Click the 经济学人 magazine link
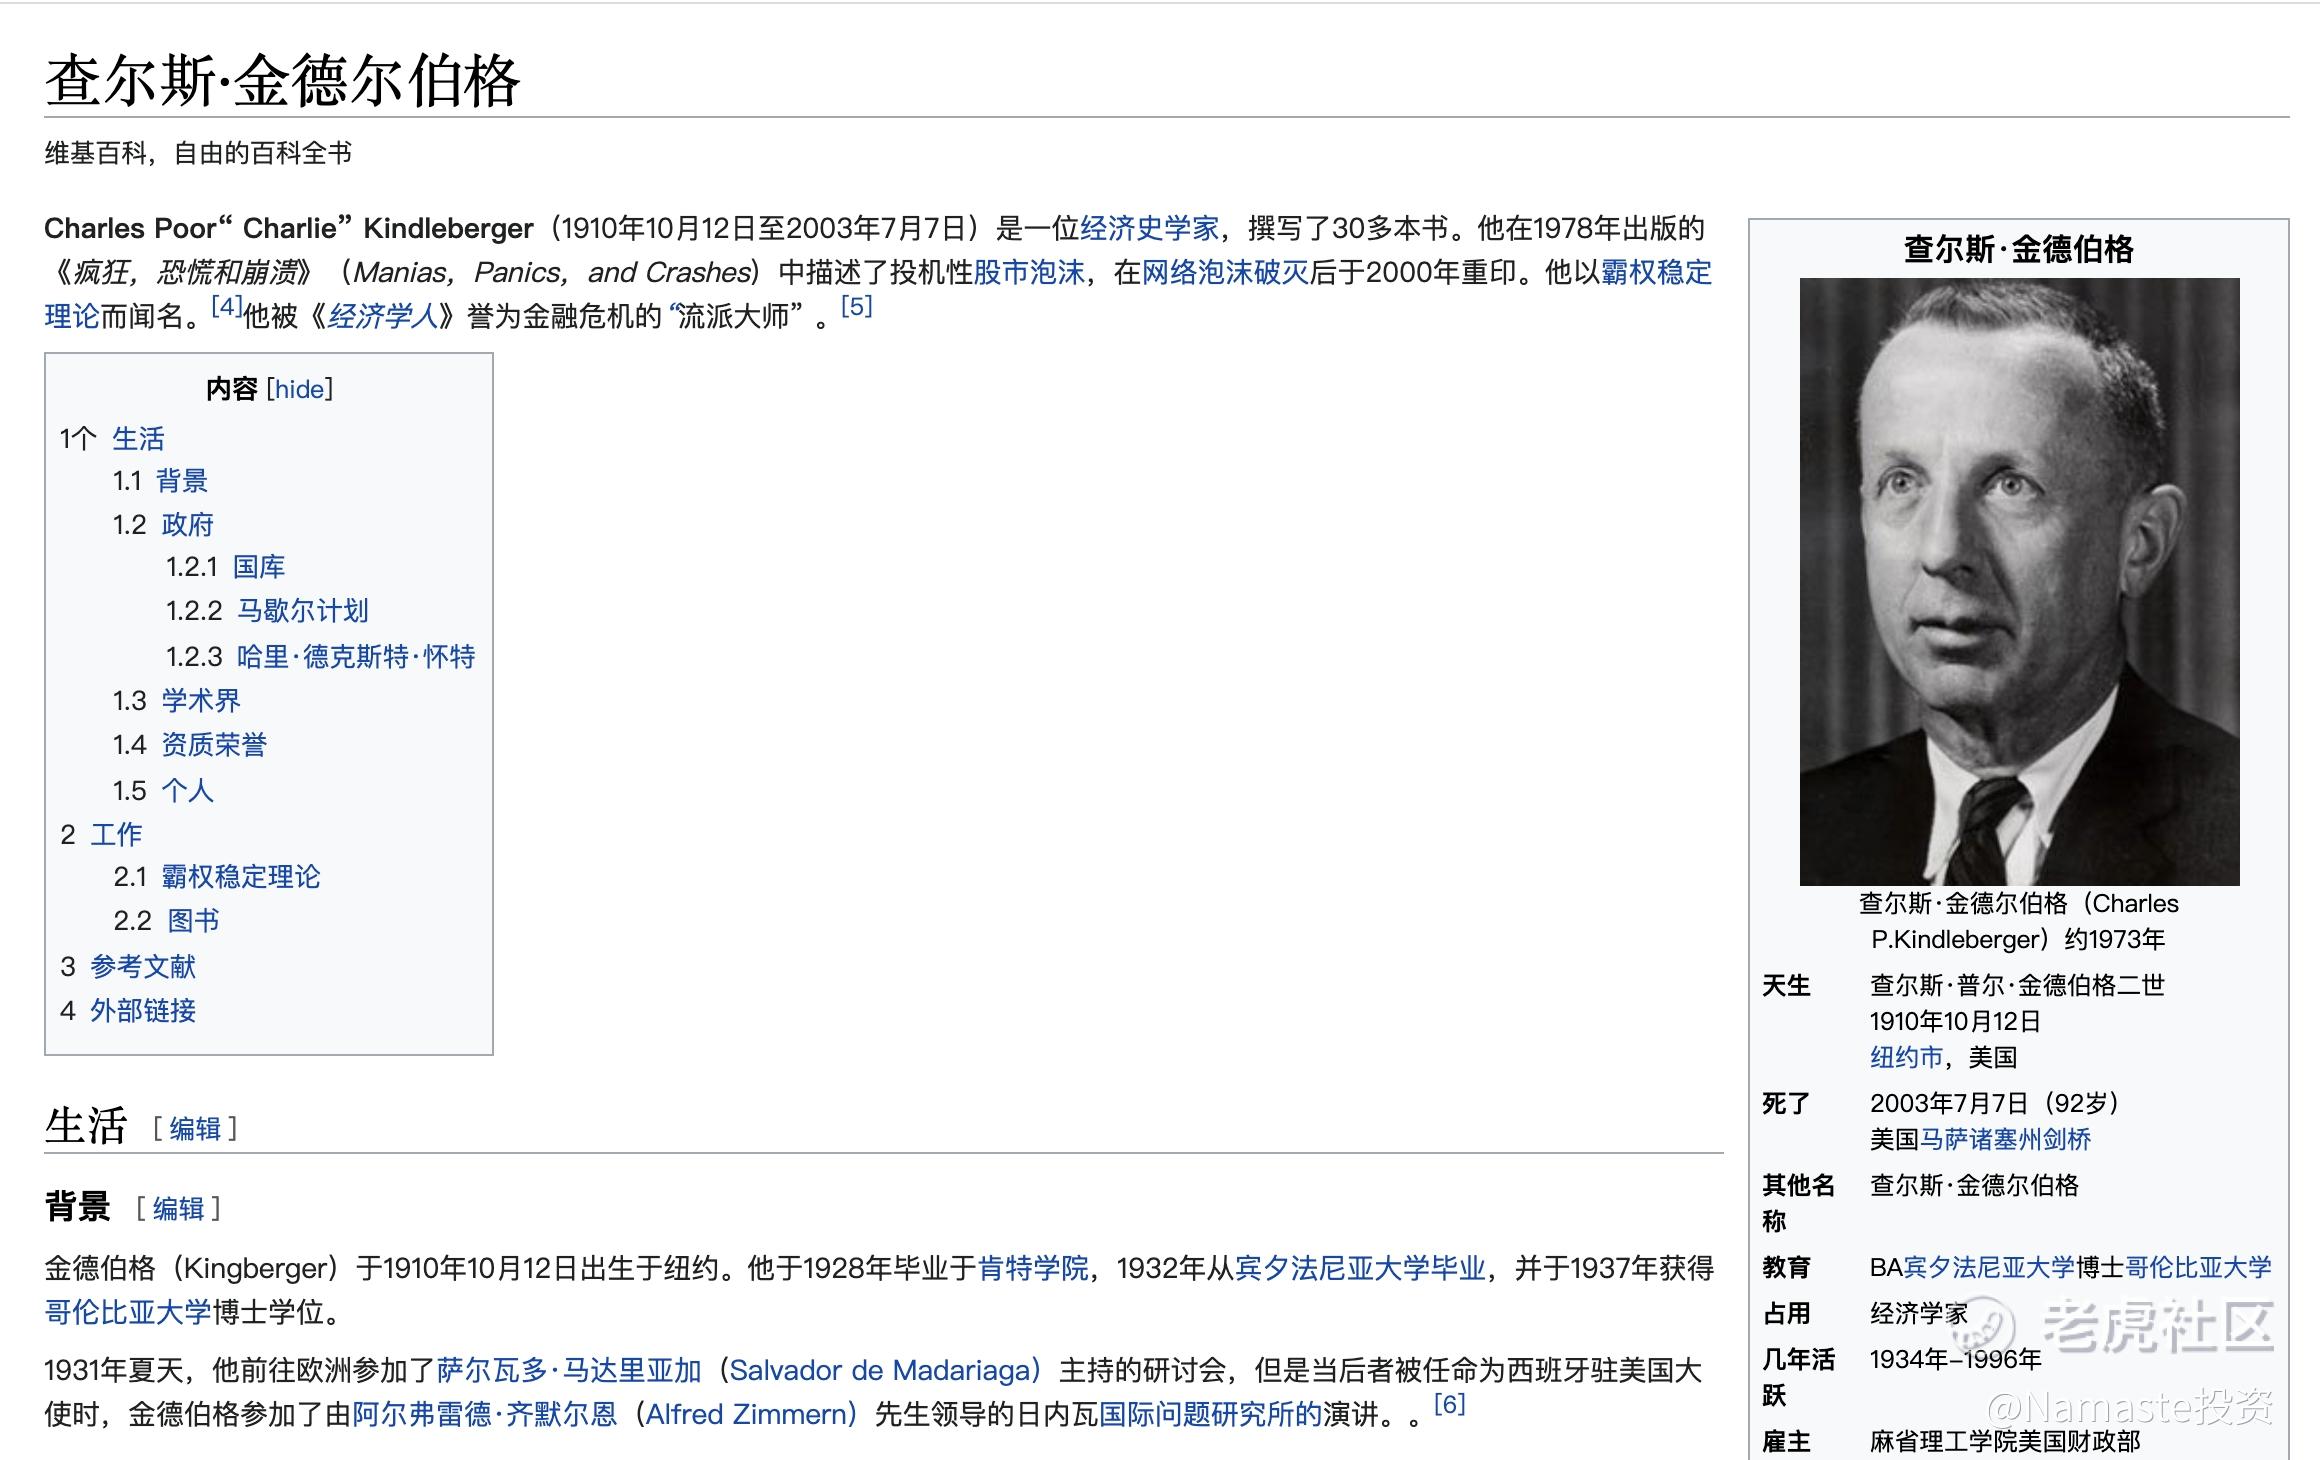The height and width of the screenshot is (1460, 2320). pyautogui.click(x=383, y=317)
